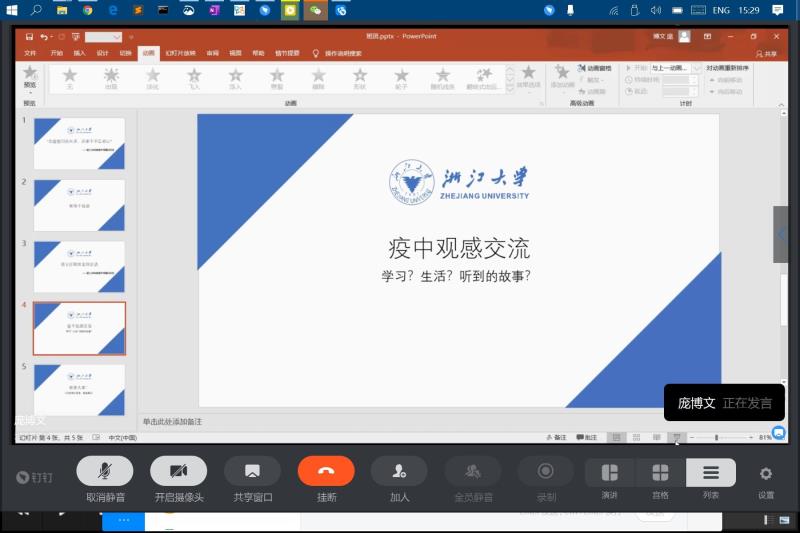The image size is (800, 533).
Task: Click the user account avatar in title bar
Action: pos(685,36)
